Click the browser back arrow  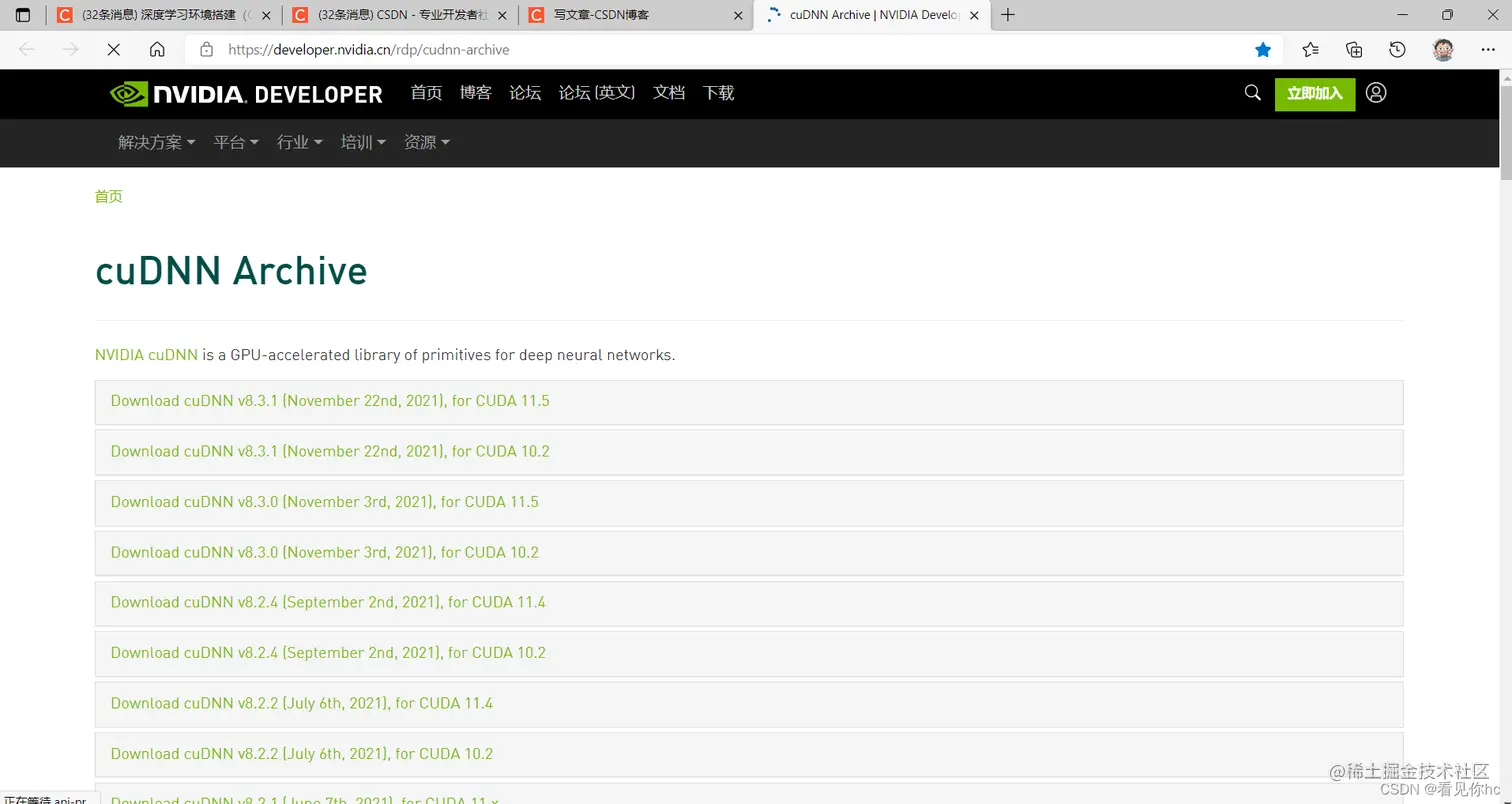tap(27, 49)
